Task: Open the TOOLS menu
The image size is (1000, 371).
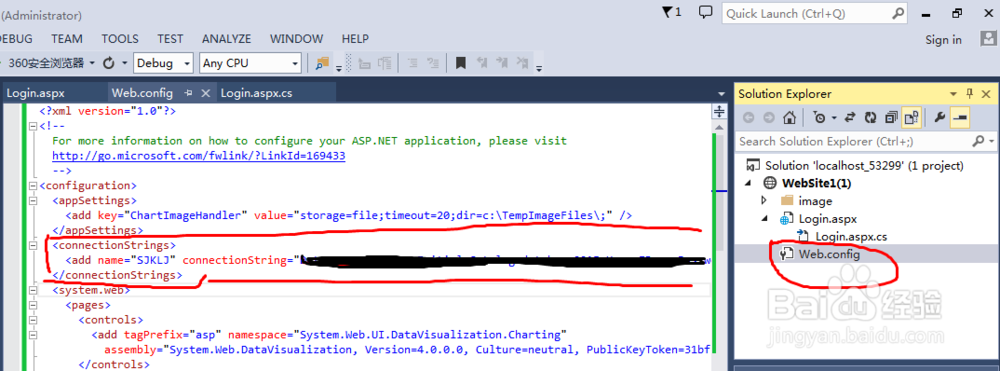Action: [x=120, y=39]
